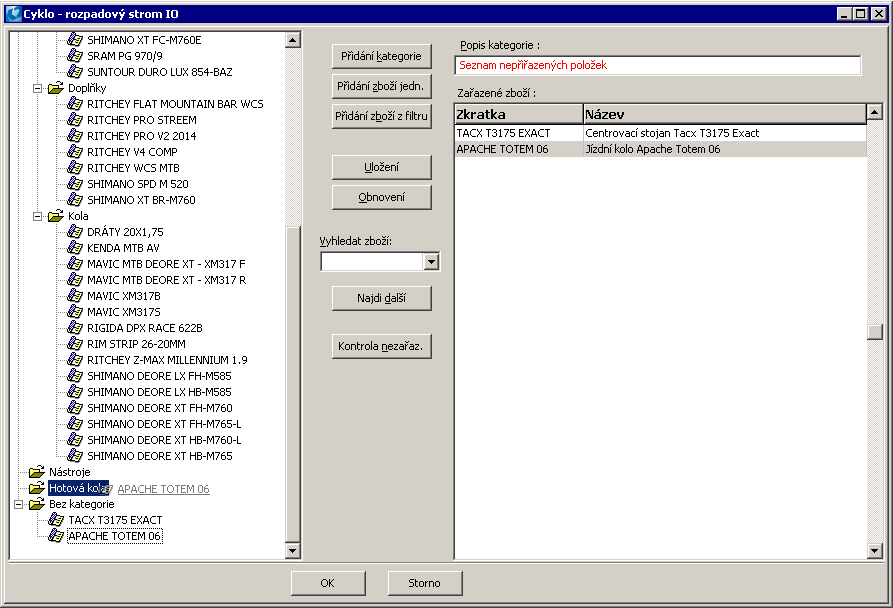Click the item icon beside SHIMANO XT FC-M760E
This screenshot has height=608, width=893.
coord(75,40)
